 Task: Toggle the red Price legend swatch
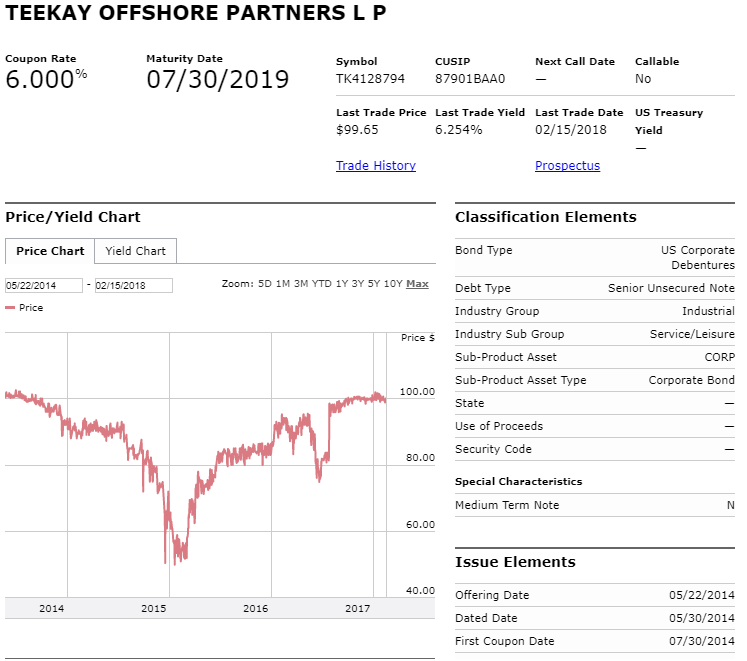[x=10, y=308]
